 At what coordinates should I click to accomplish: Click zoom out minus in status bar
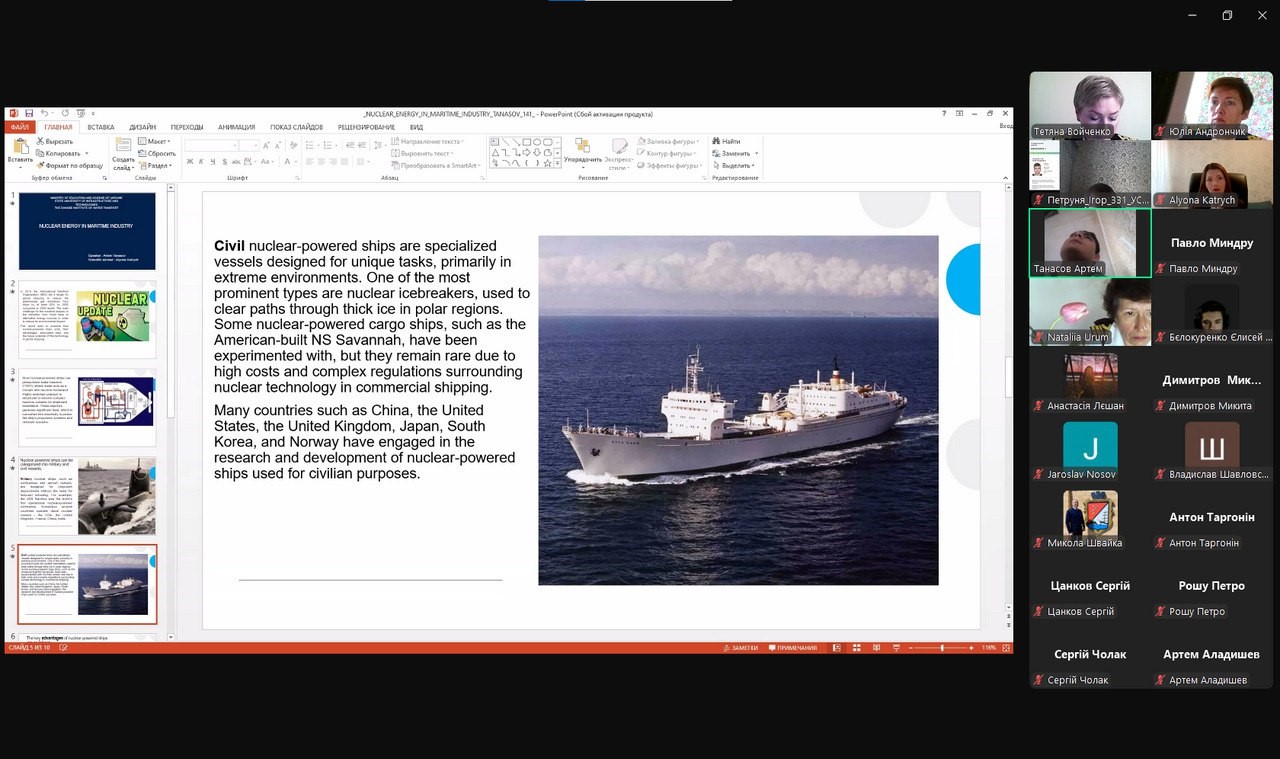coord(909,648)
